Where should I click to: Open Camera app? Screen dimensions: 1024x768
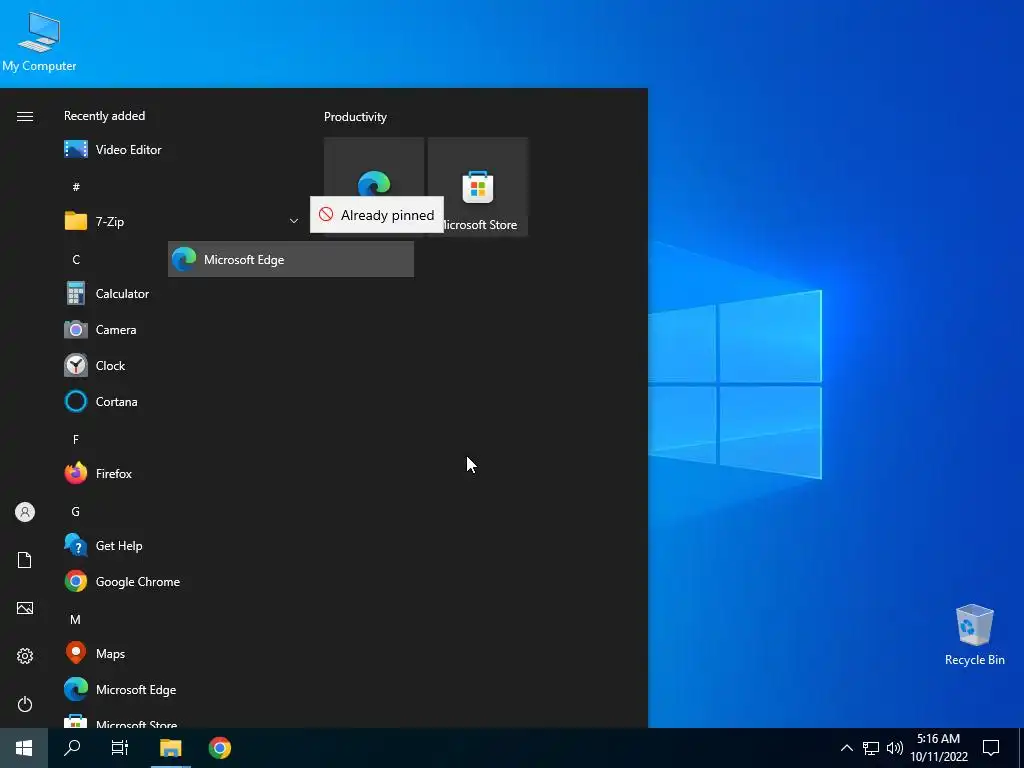click(x=182, y=330)
